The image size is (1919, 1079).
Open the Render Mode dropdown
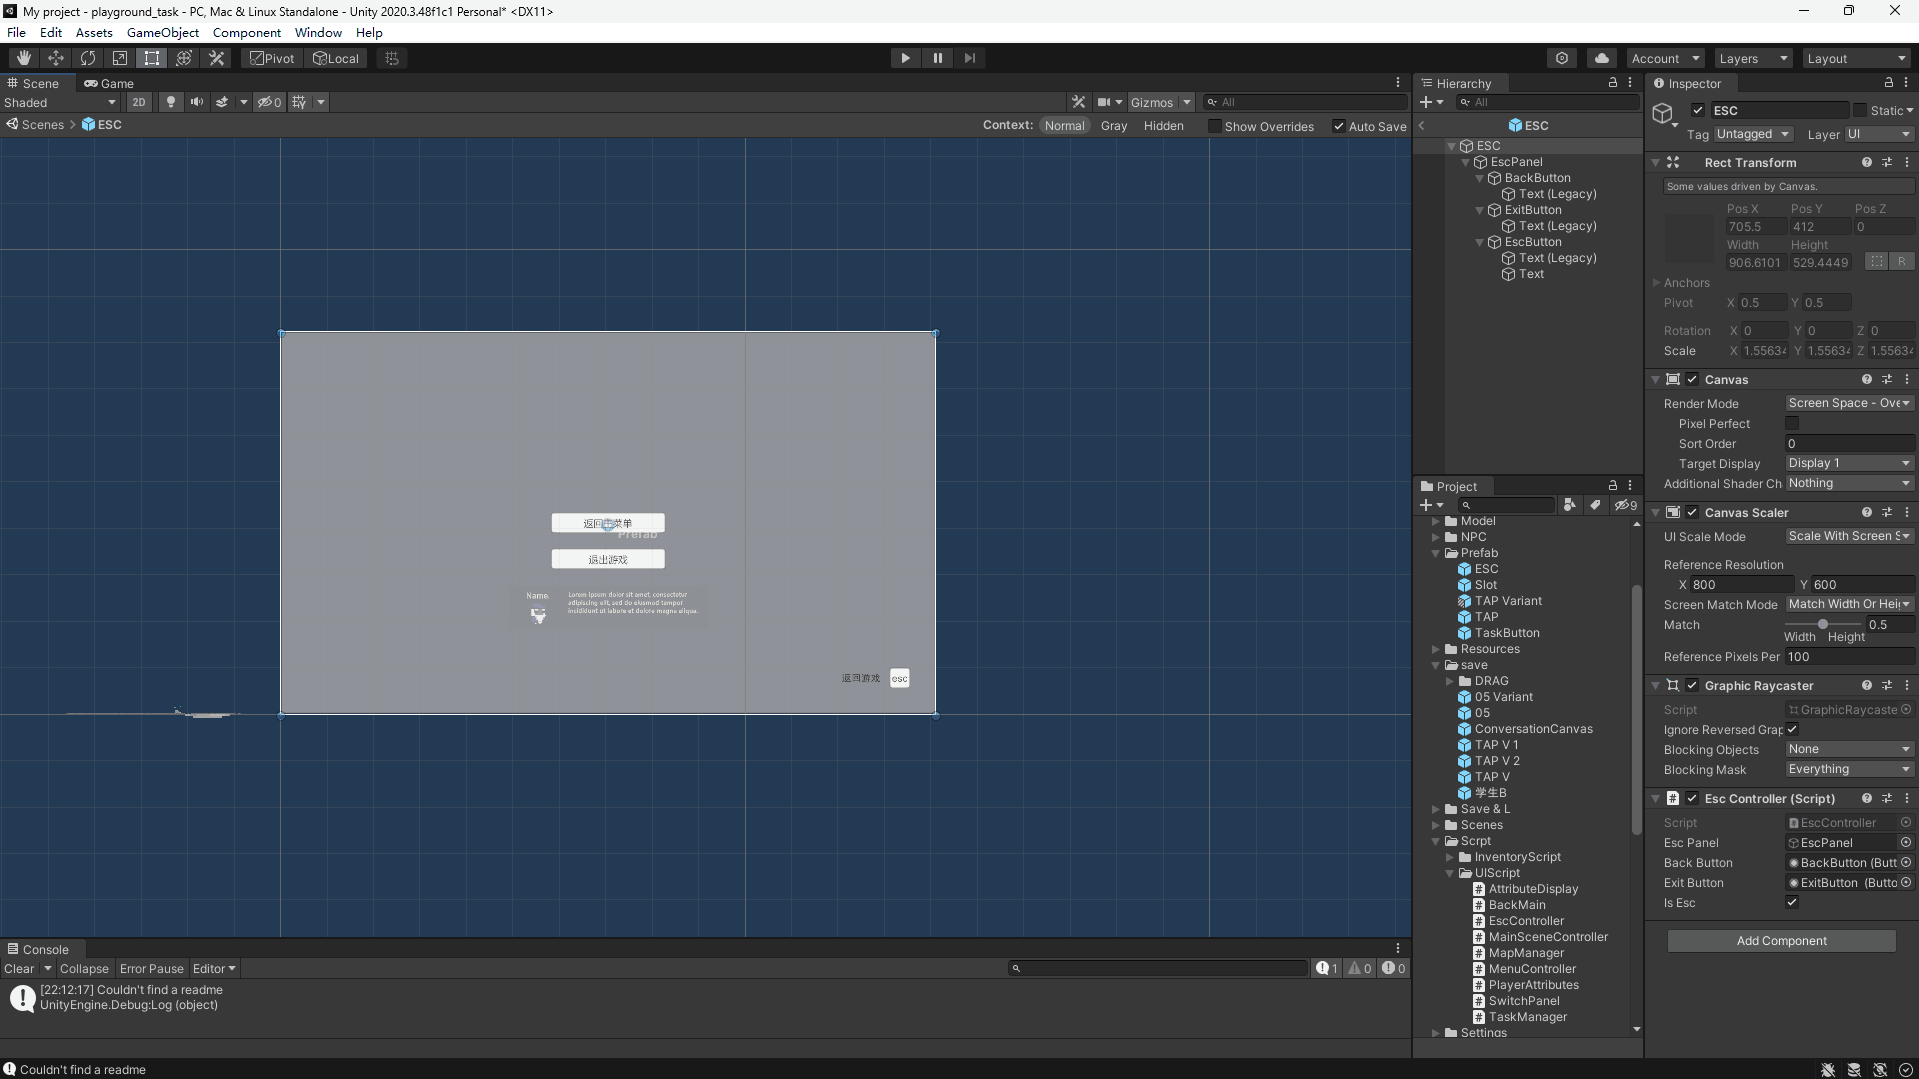tap(1849, 403)
